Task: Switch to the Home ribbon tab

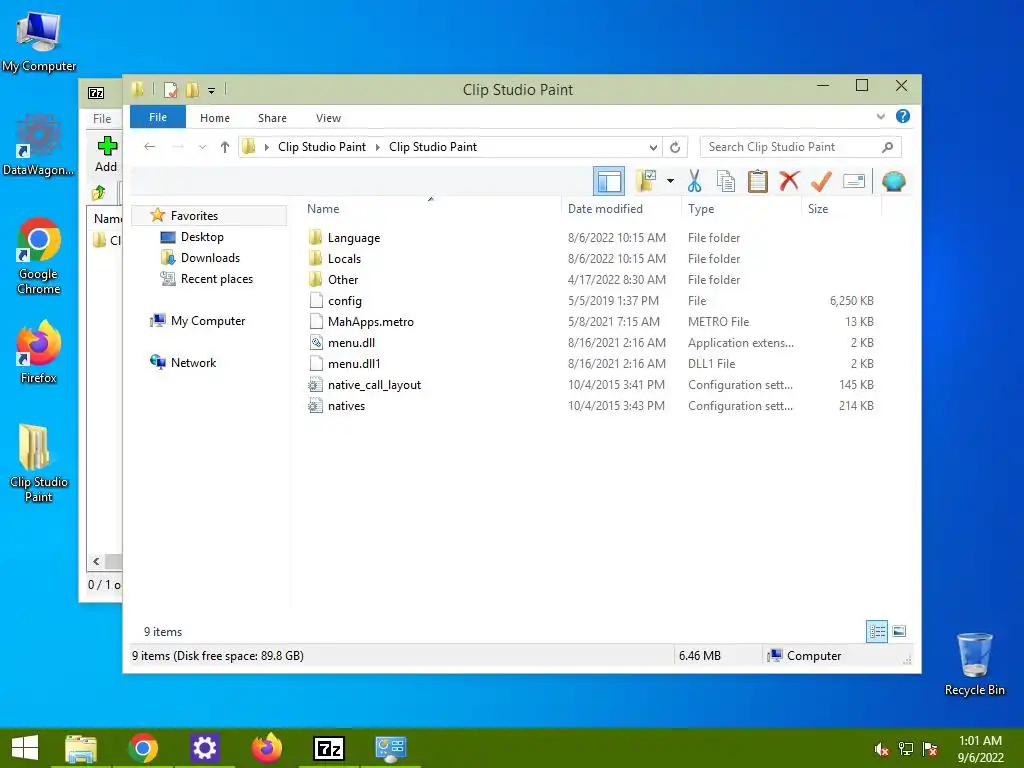Action: coord(215,118)
